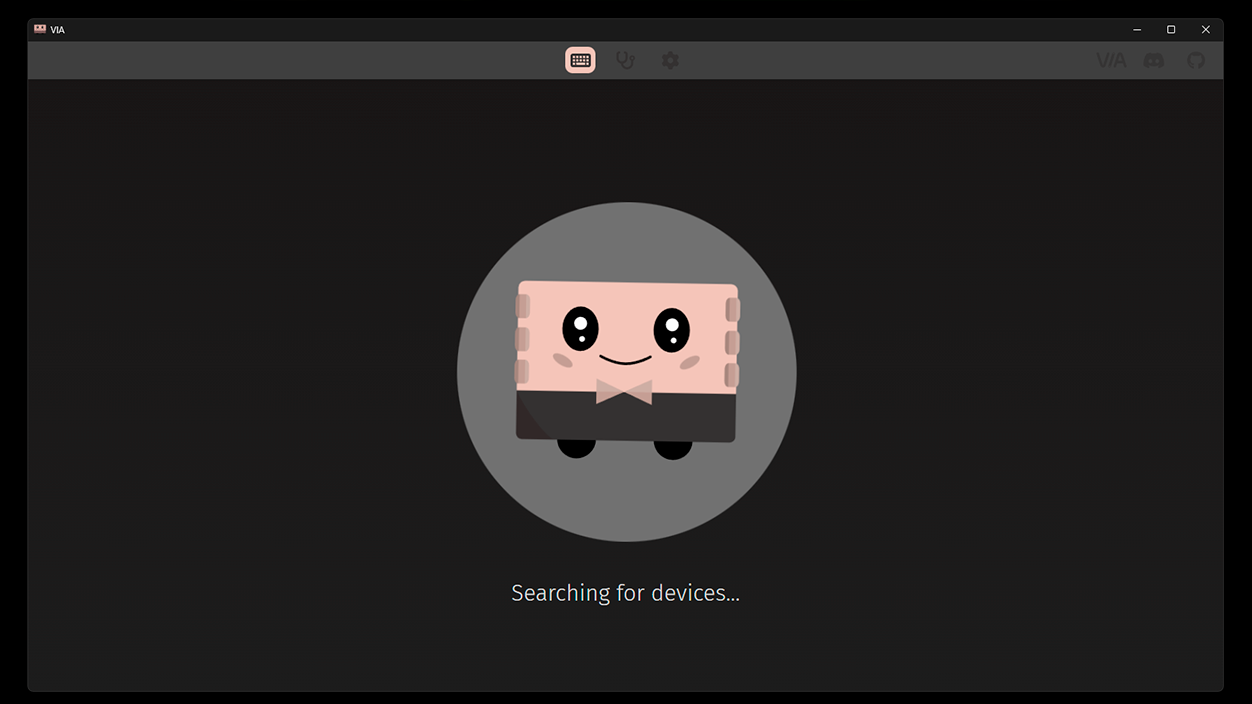Click the mascot's bow tie

(x=624, y=391)
